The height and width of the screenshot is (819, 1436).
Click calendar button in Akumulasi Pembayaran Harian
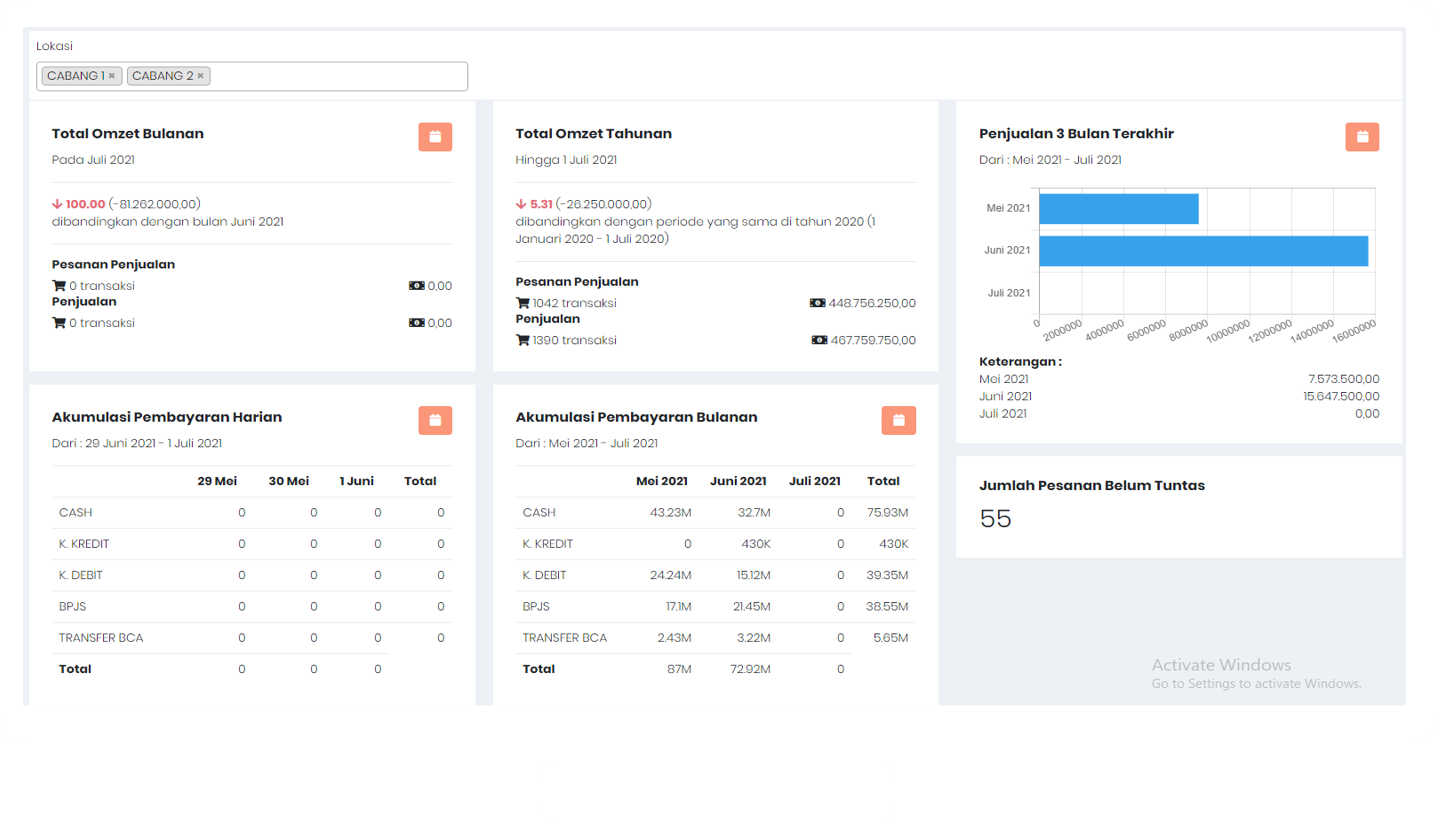pos(435,421)
